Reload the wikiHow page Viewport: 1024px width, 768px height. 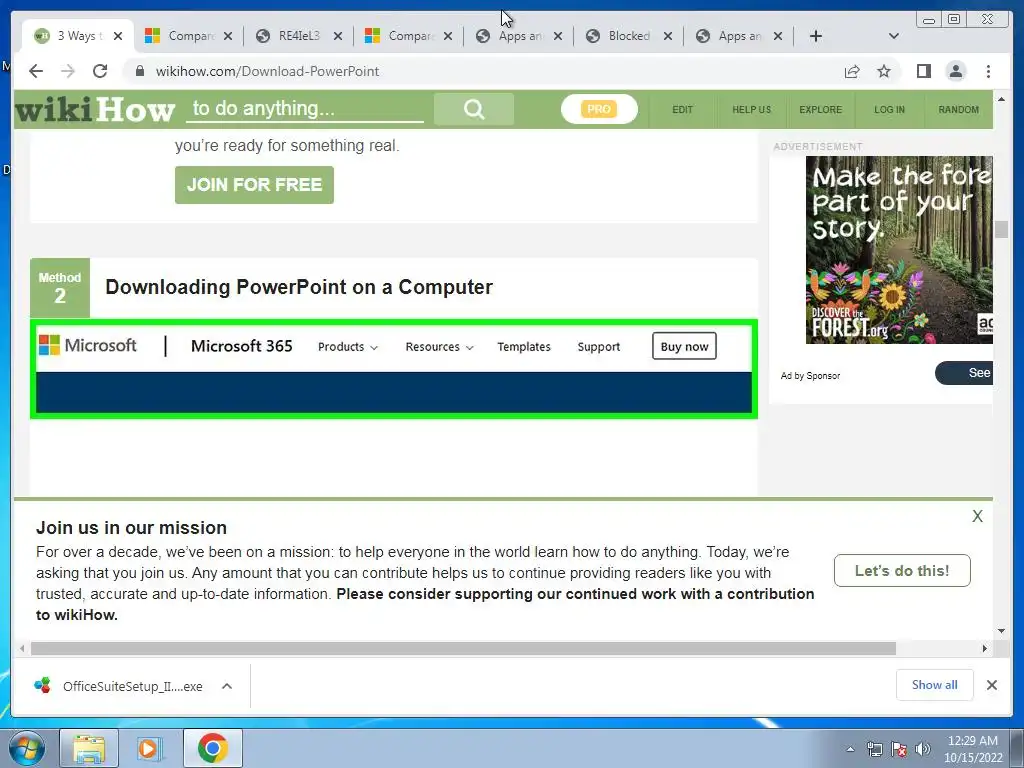click(100, 71)
